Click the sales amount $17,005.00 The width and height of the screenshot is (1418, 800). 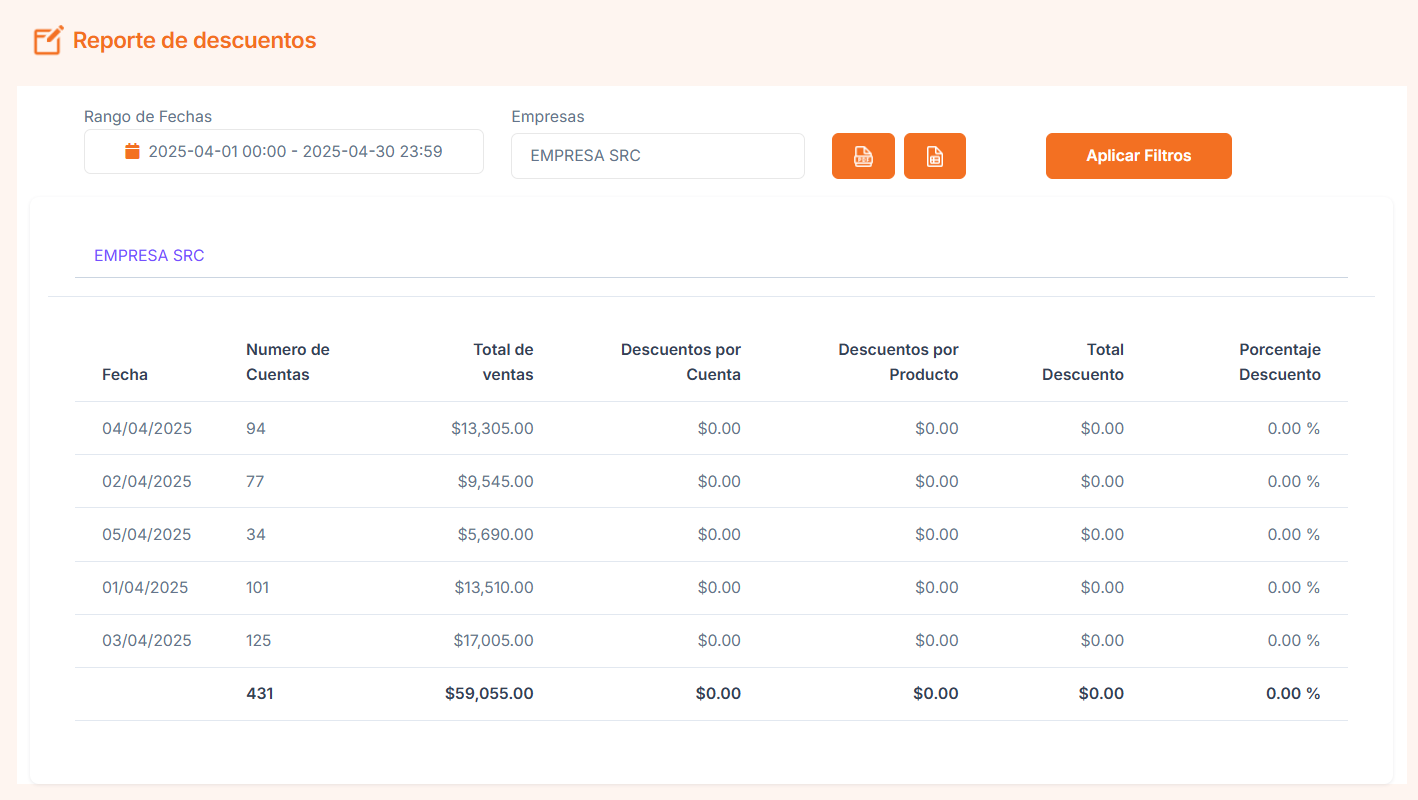pos(493,640)
